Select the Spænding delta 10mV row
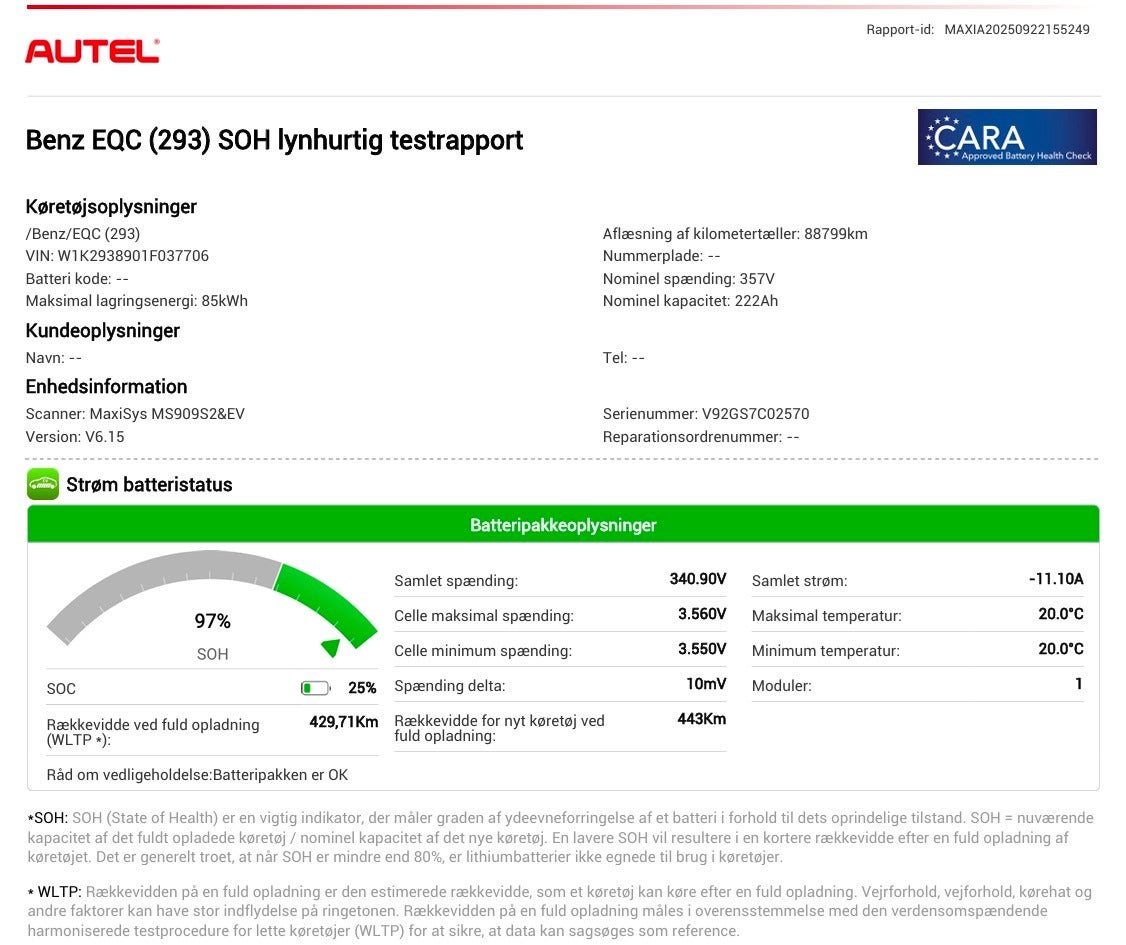The width and height of the screenshot is (1126, 945). [x=560, y=686]
